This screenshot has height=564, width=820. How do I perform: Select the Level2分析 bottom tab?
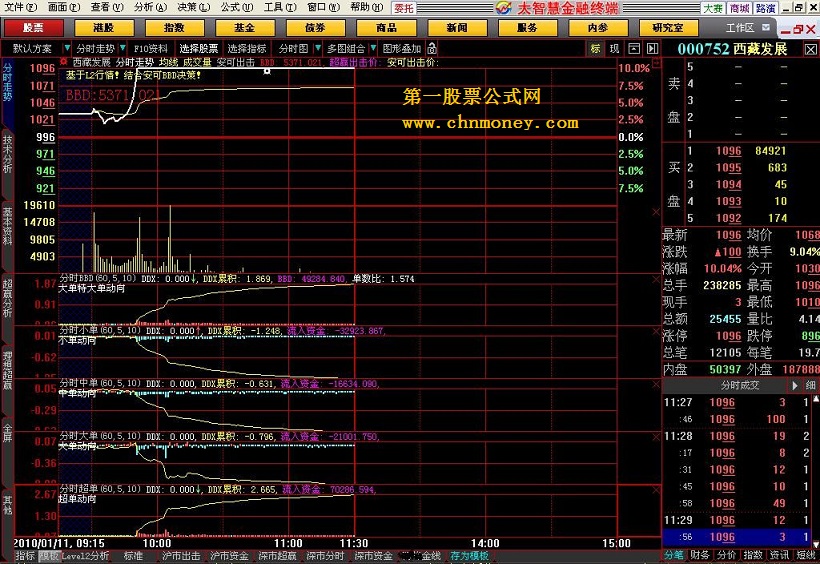coord(85,556)
